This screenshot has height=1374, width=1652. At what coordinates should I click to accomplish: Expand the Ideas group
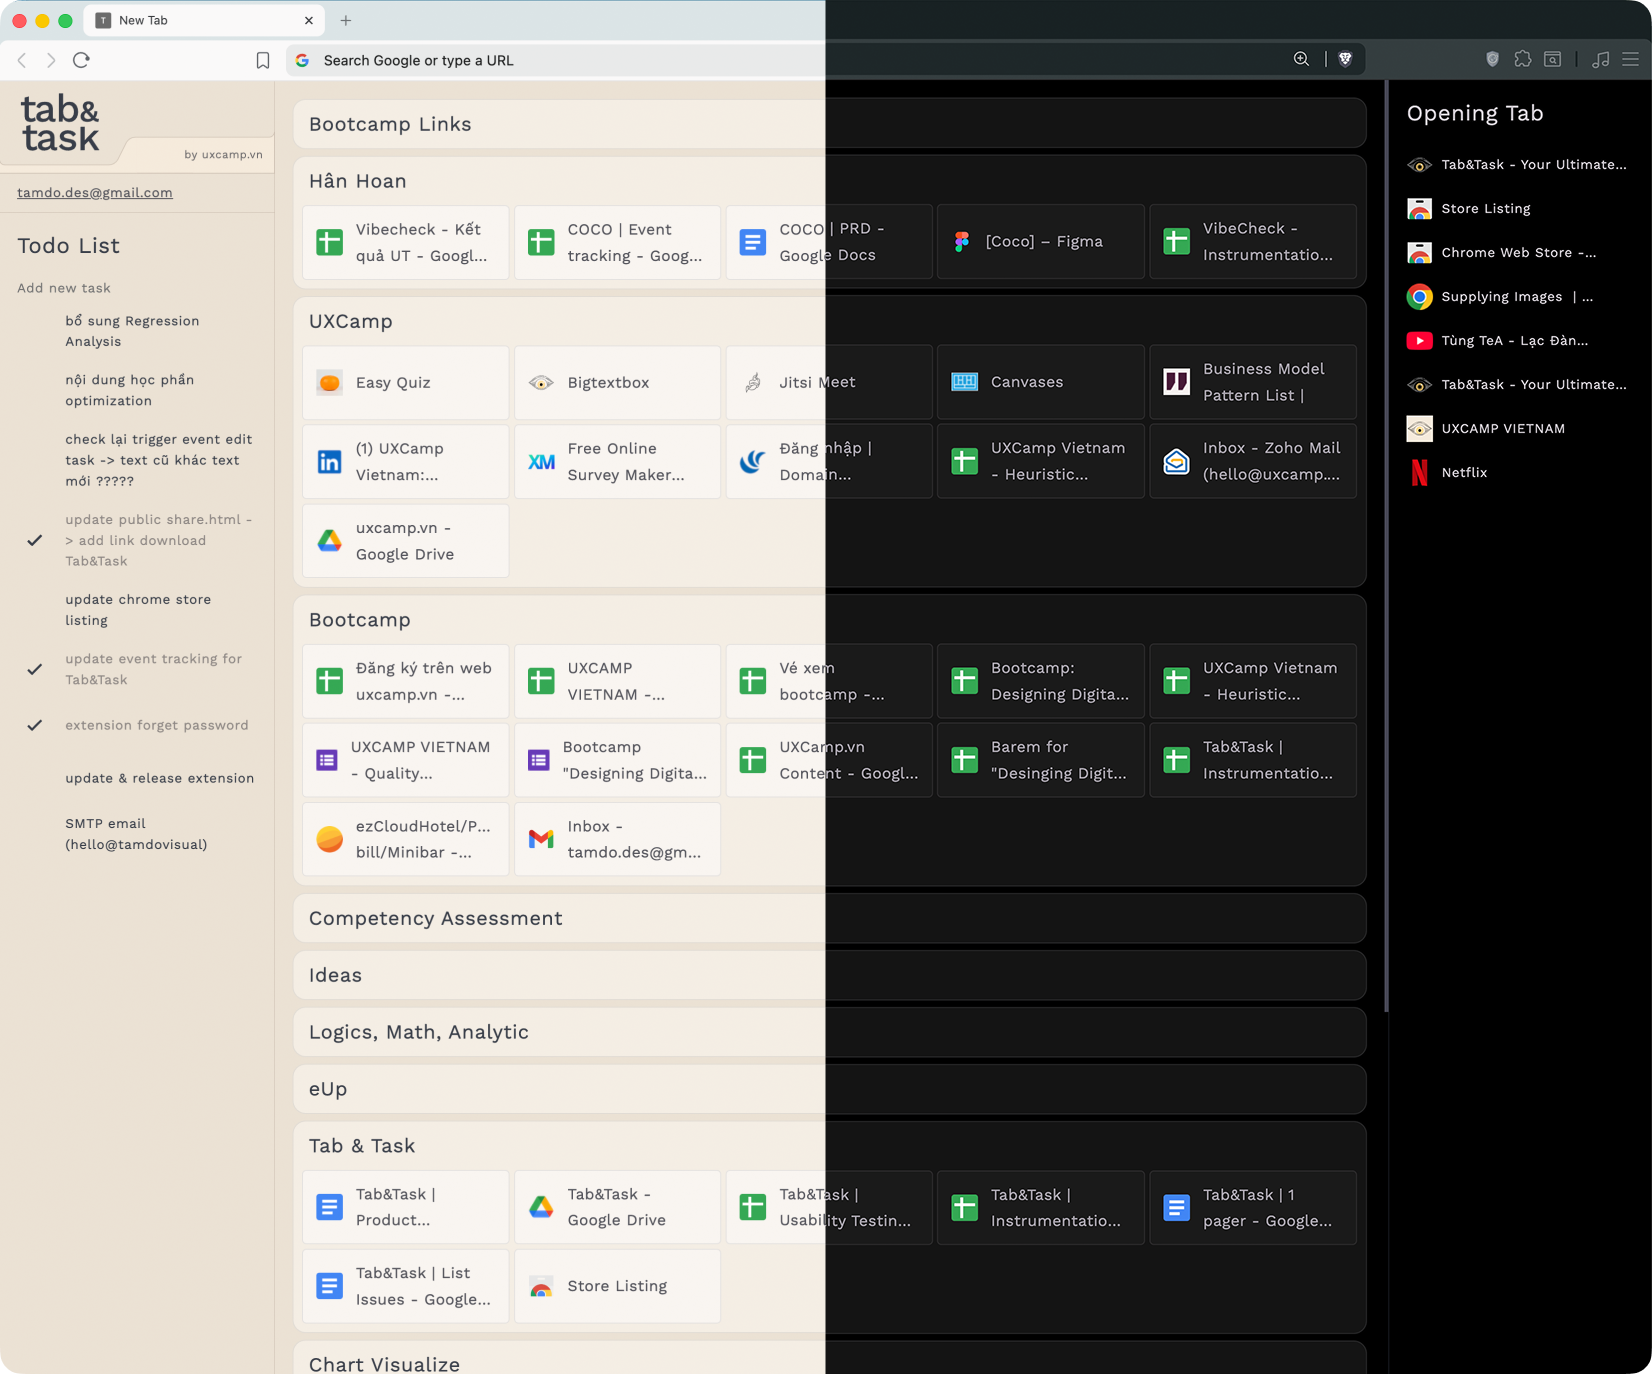tap(335, 975)
